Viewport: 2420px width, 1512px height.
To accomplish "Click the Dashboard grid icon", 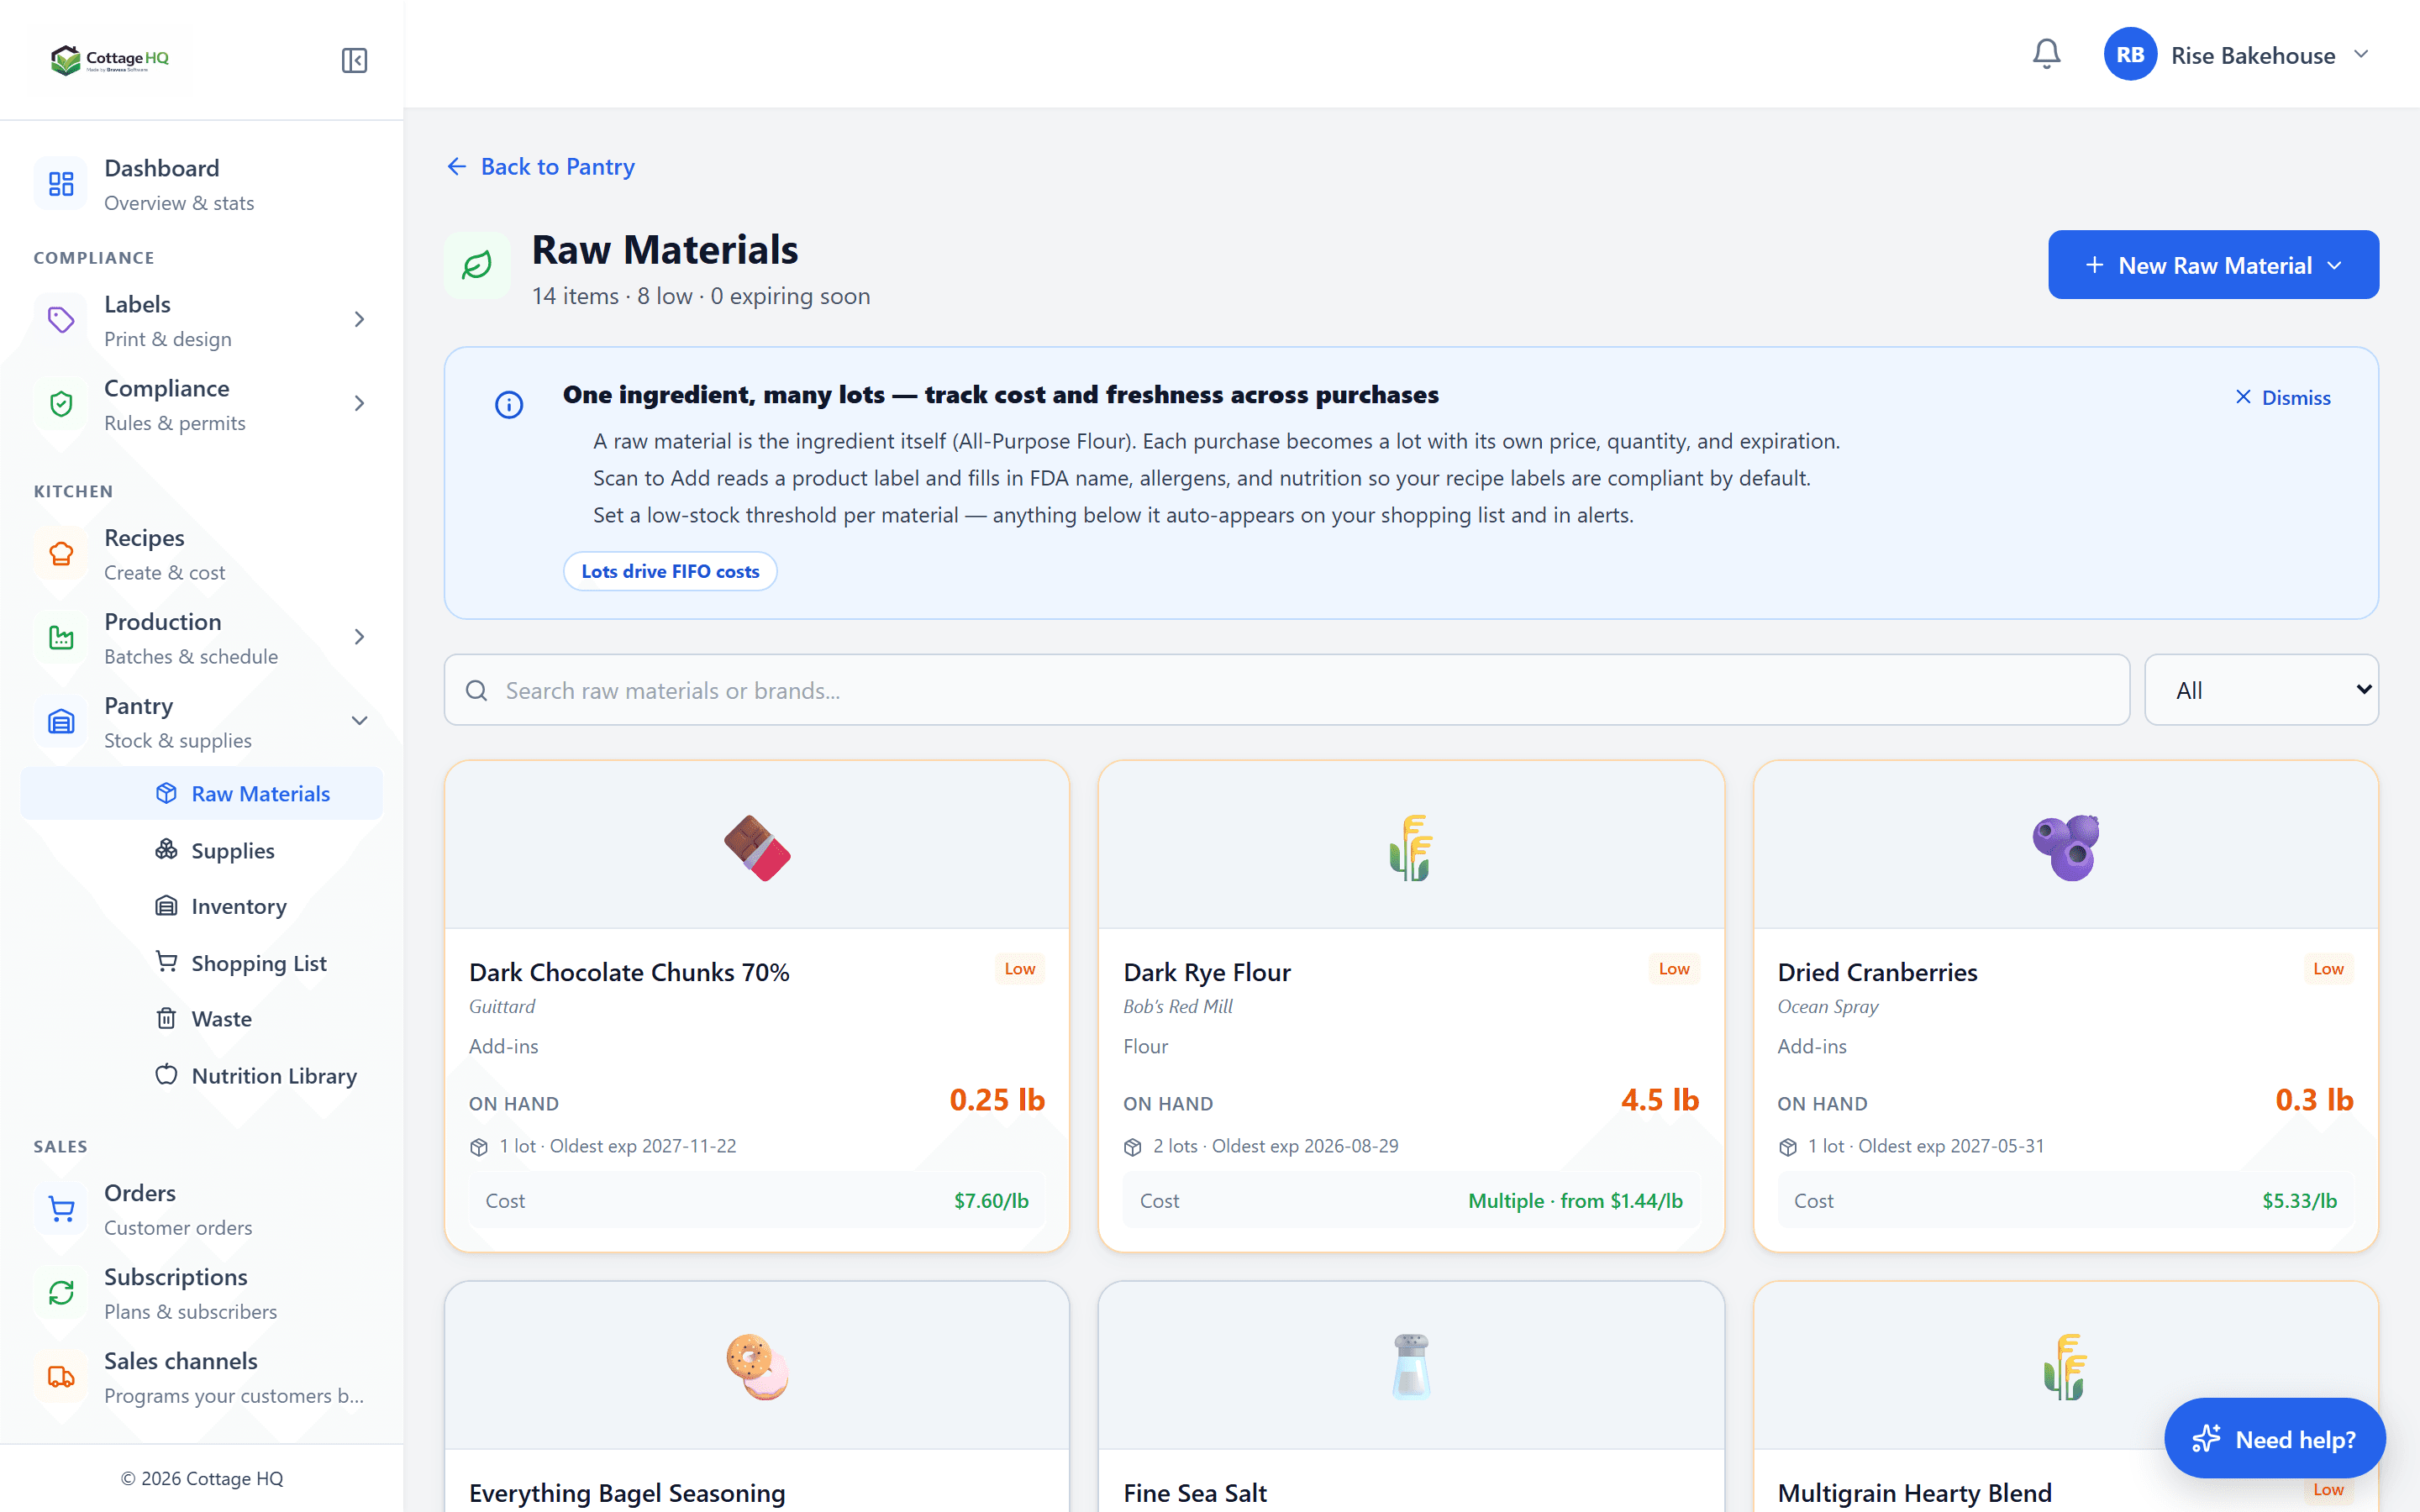I will [61, 184].
